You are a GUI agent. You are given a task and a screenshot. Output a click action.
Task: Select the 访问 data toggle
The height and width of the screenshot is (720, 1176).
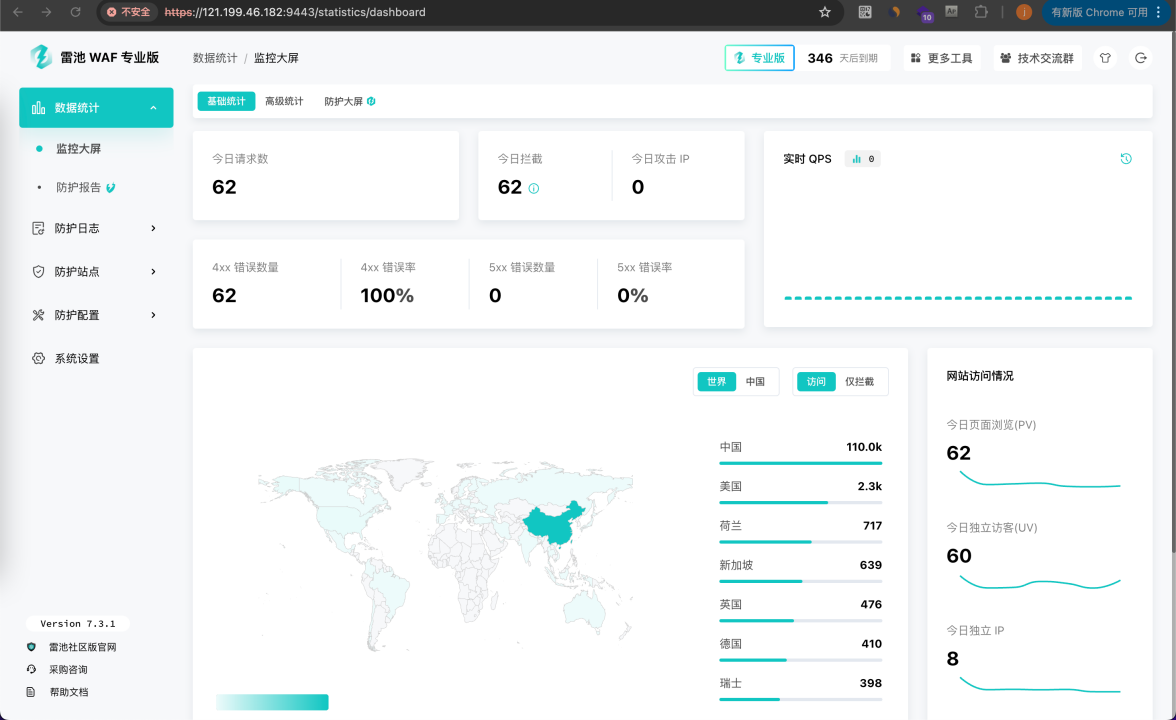point(816,382)
